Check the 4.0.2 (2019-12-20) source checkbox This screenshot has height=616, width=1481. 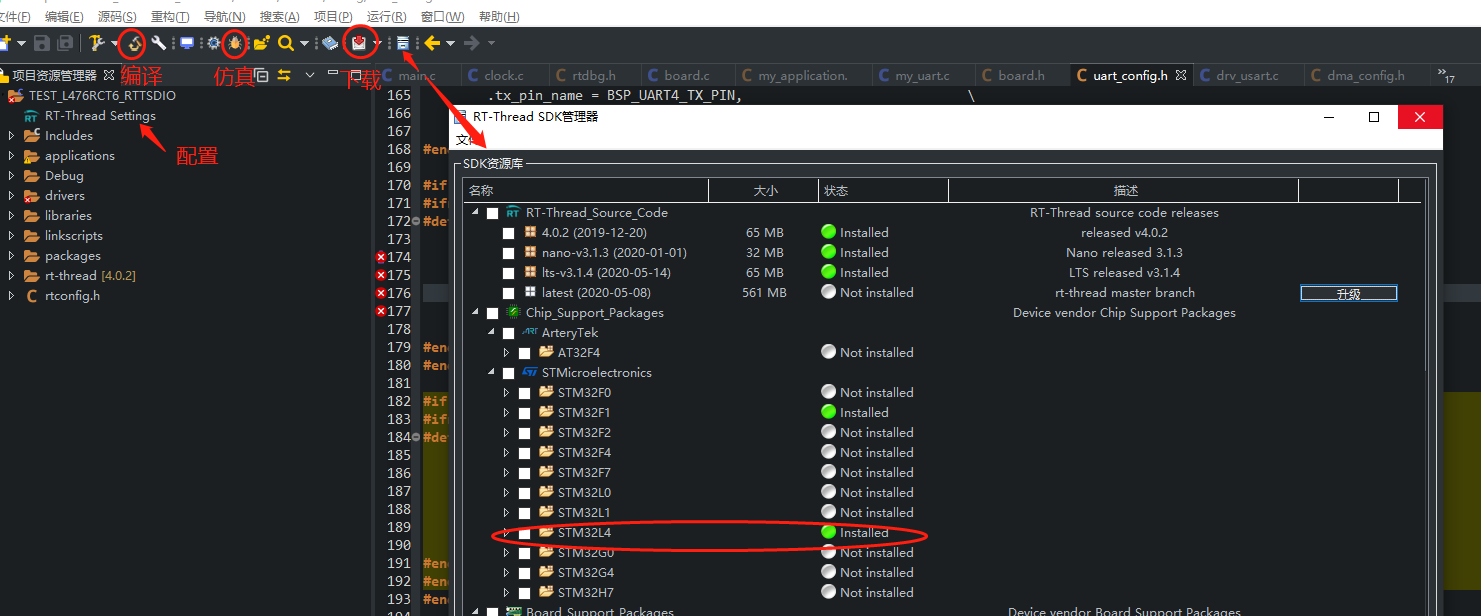click(509, 232)
